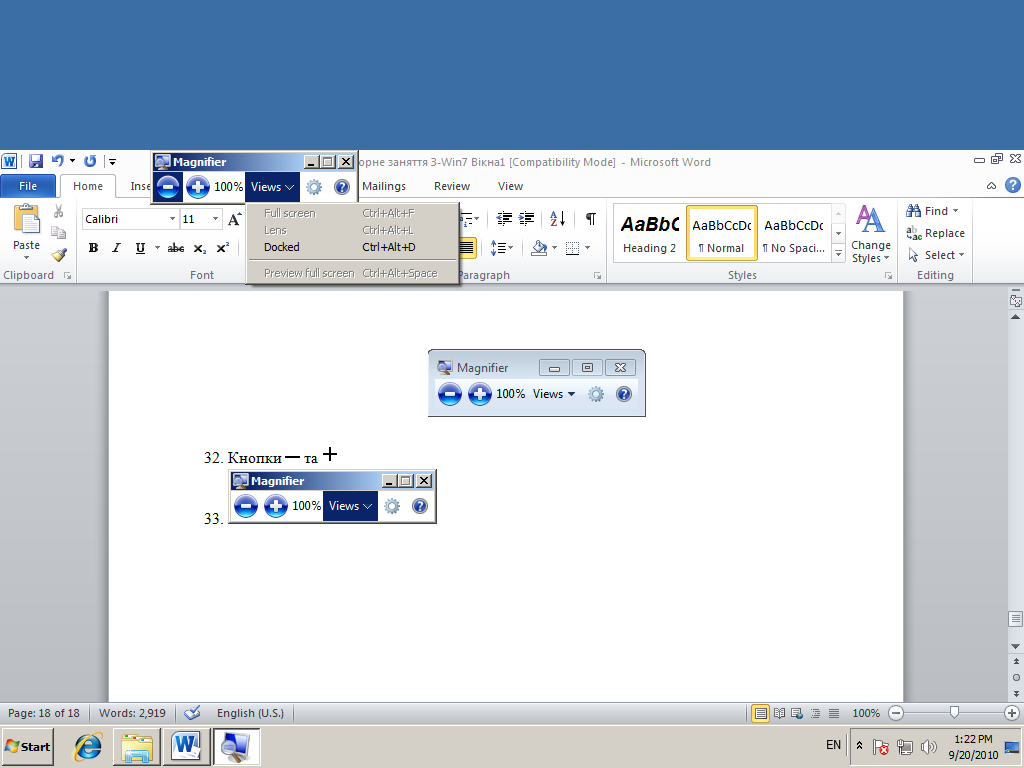
Task: Click the volume speaker tray icon
Action: pos(928,746)
